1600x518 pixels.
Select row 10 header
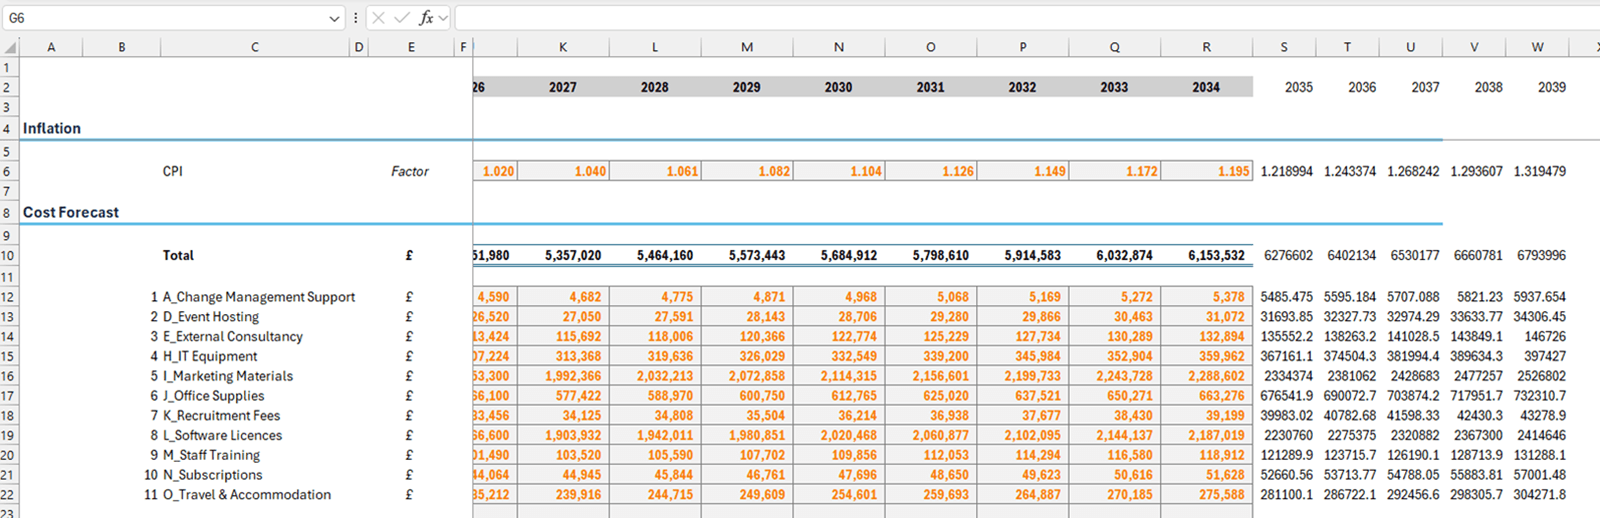[x=8, y=256]
